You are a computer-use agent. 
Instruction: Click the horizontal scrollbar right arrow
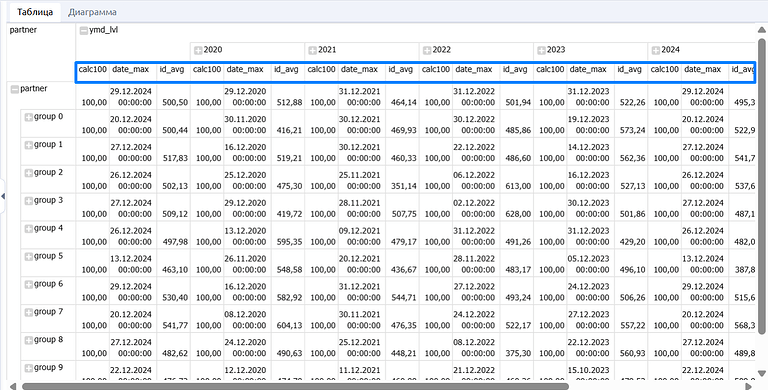(748, 387)
